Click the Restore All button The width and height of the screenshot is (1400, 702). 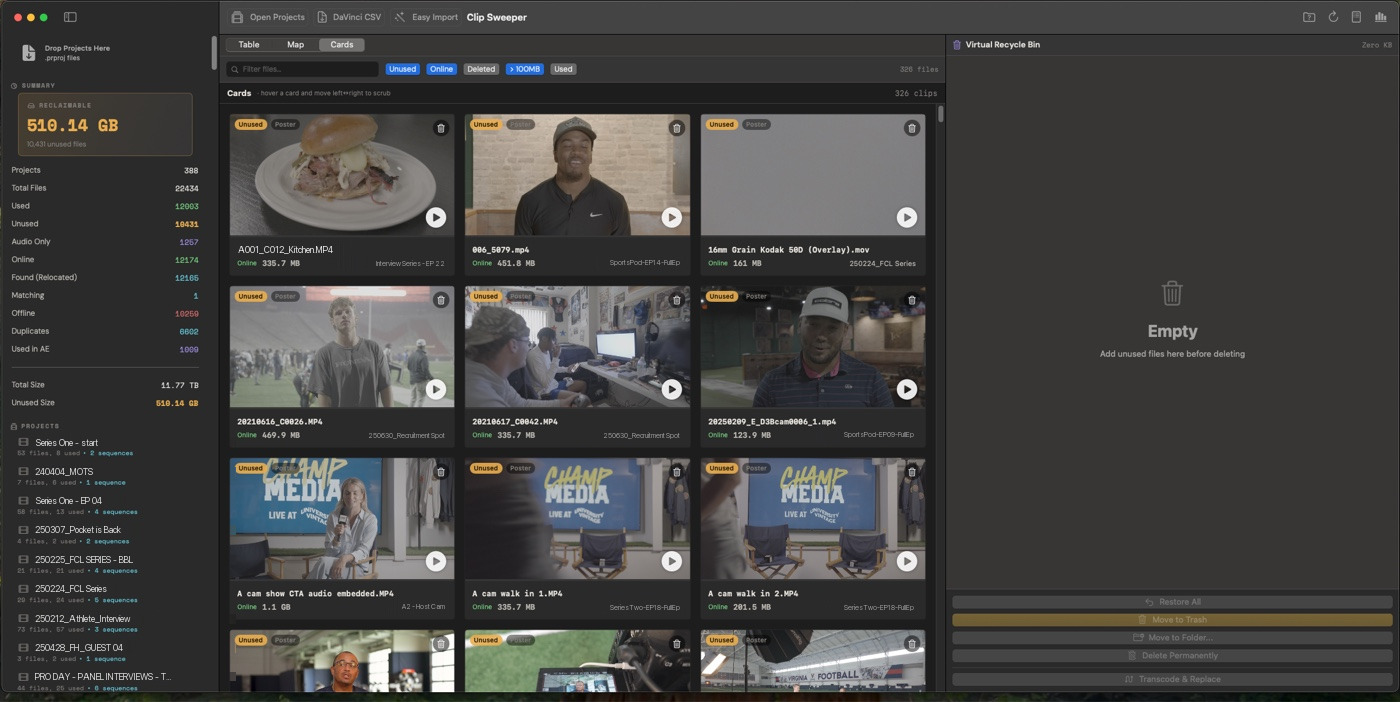click(1172, 602)
